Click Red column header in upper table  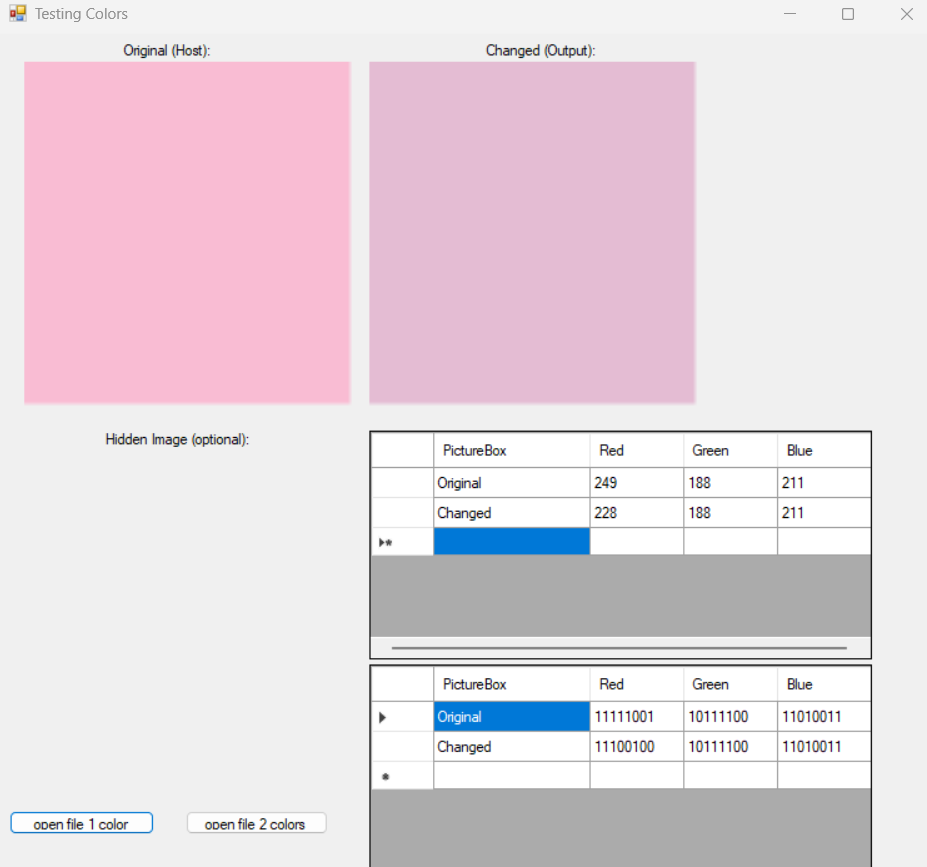(x=636, y=450)
